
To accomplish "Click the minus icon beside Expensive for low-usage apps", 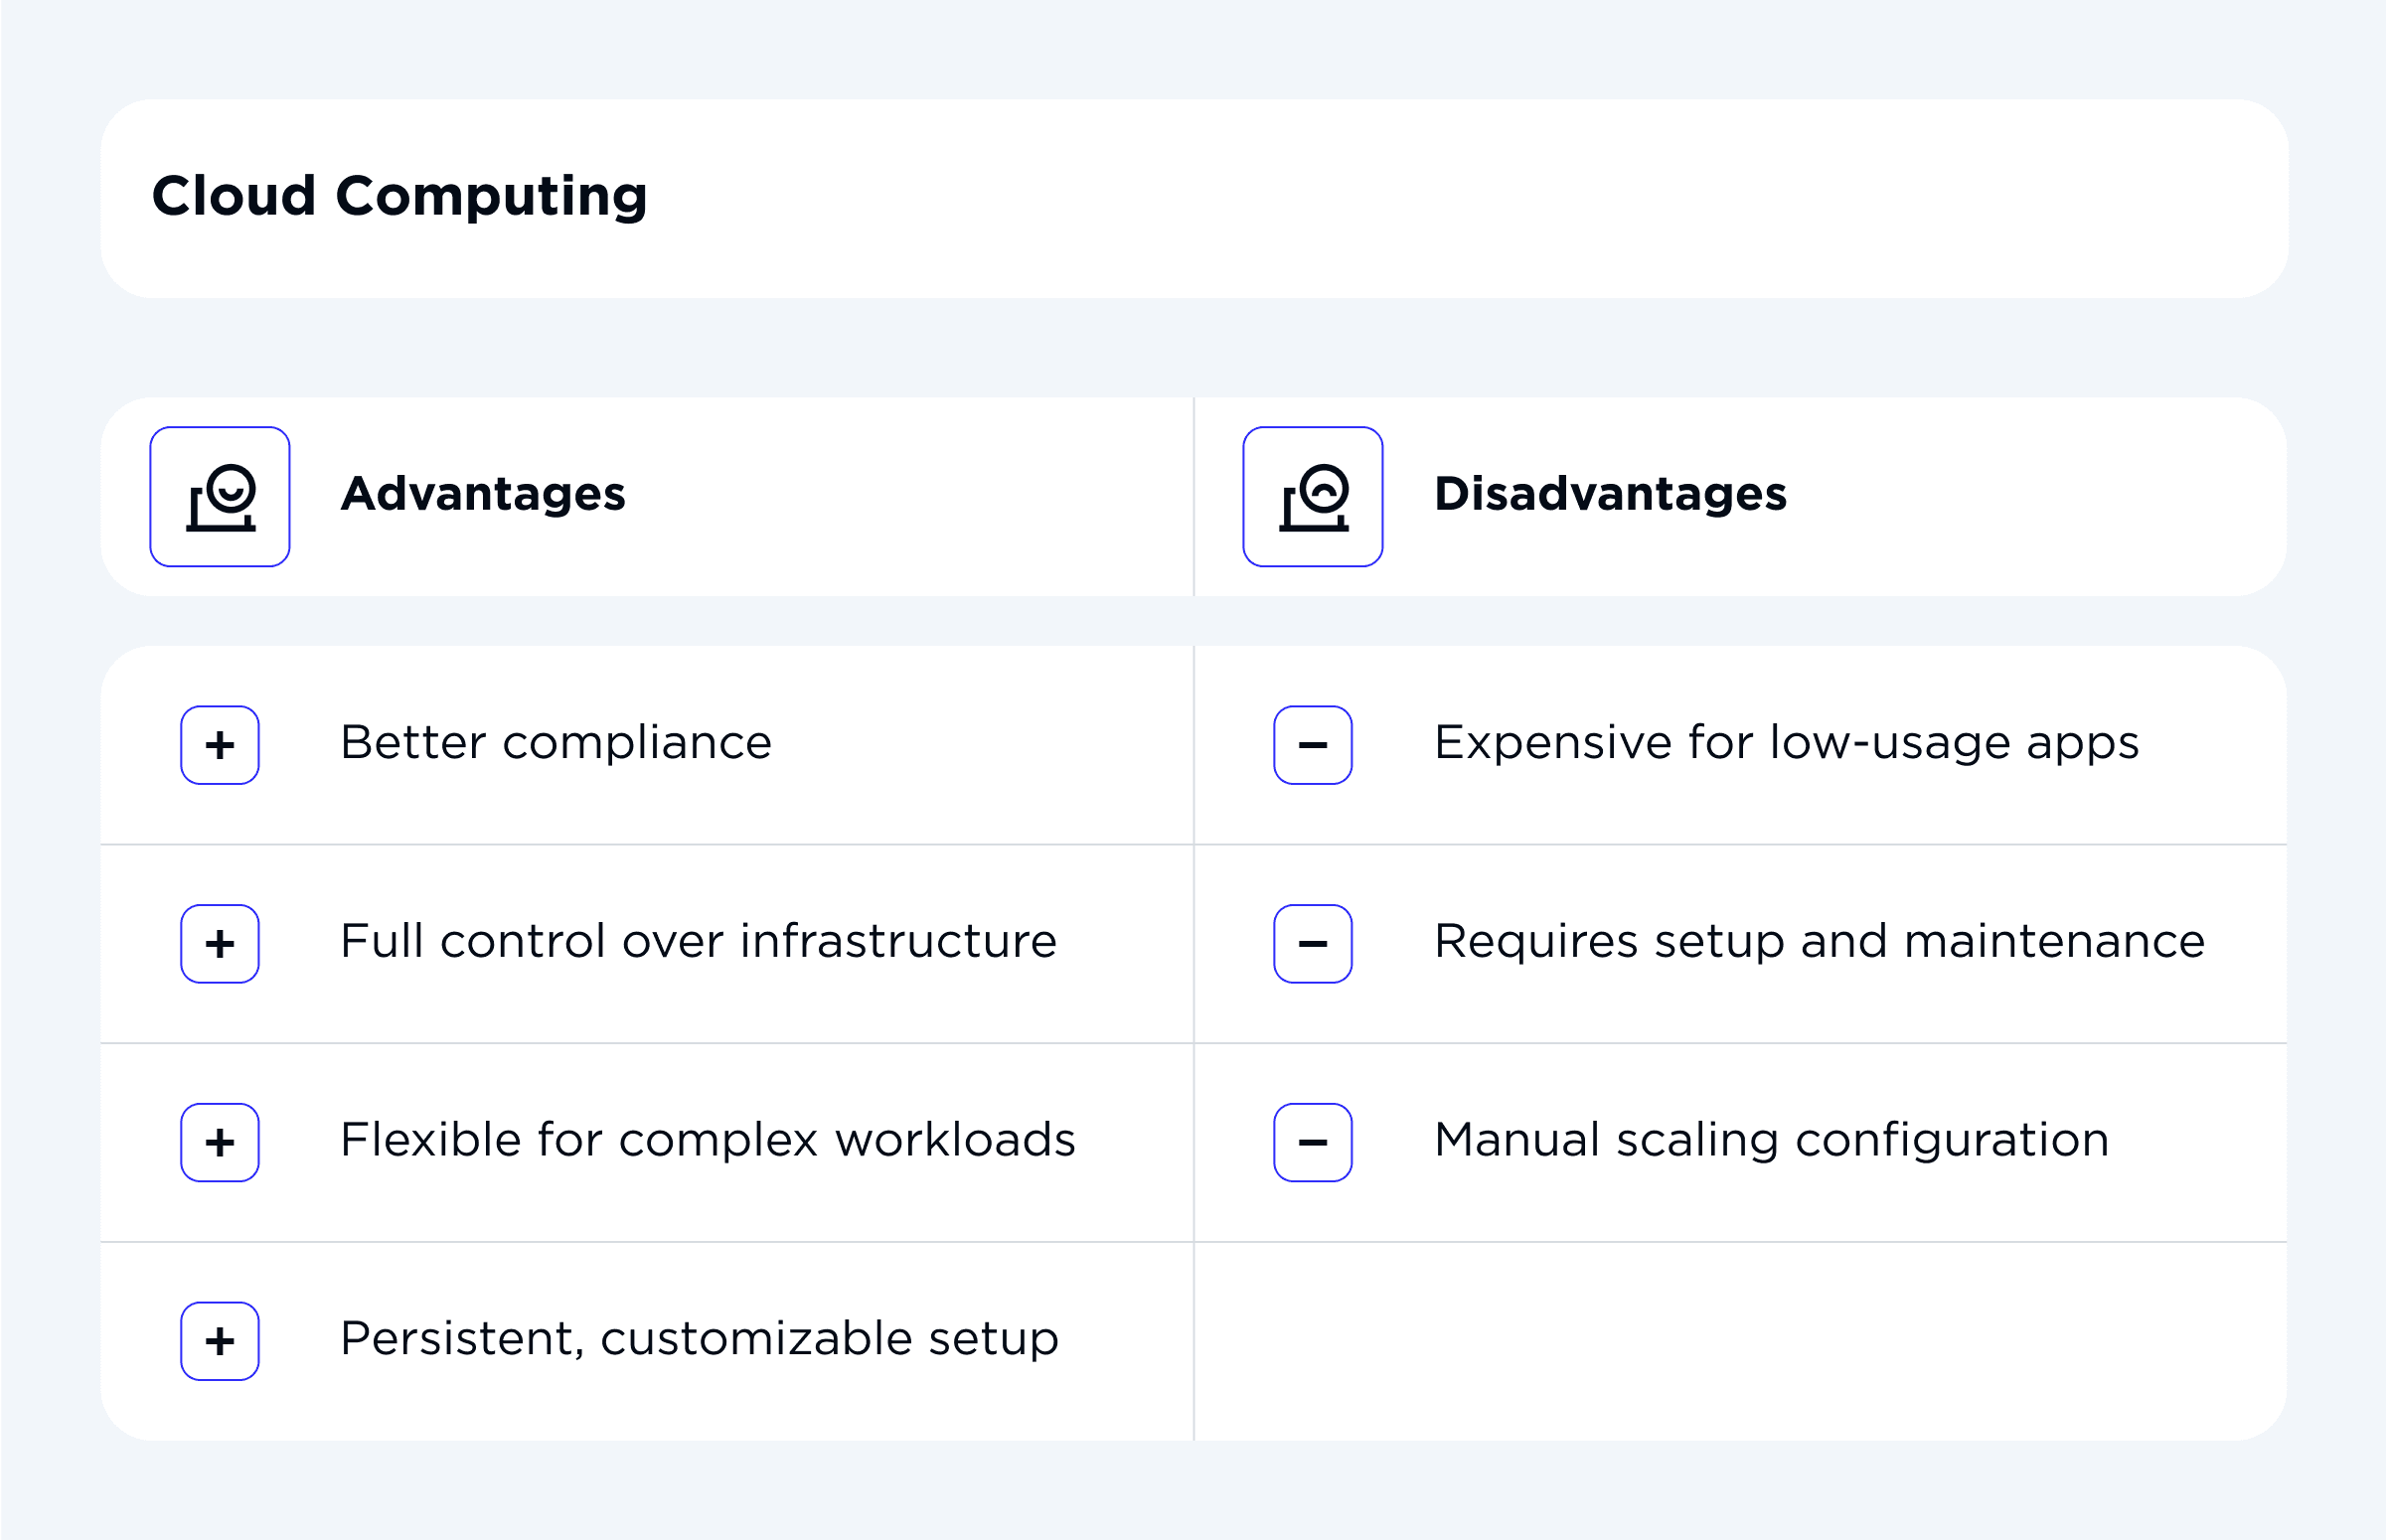I will (x=1313, y=744).
